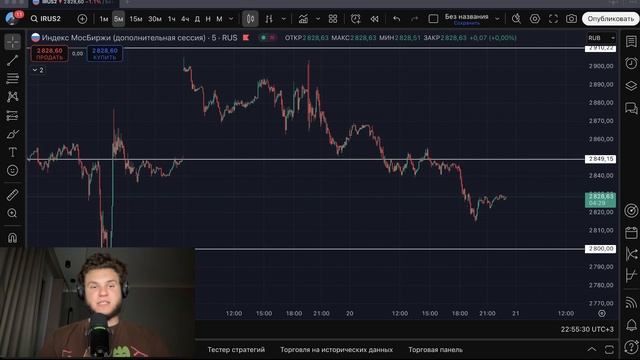Open financial metrics chart icon

click(303, 19)
